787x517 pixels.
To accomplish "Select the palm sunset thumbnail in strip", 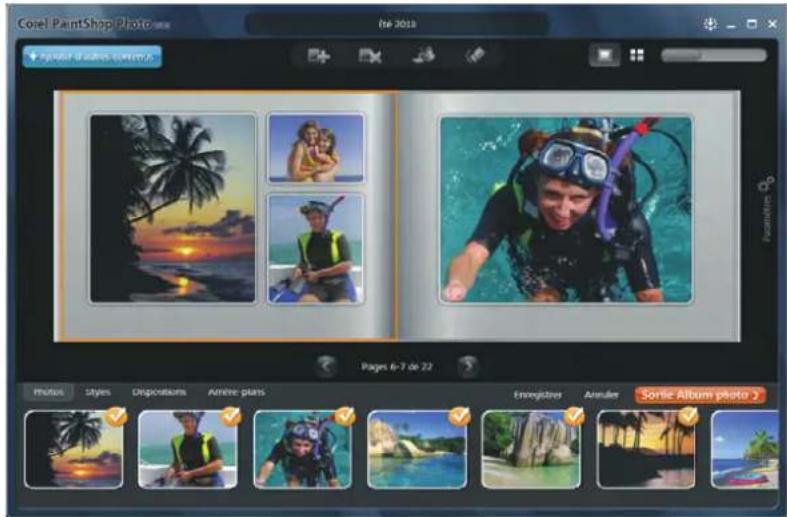I will (x=74, y=449).
